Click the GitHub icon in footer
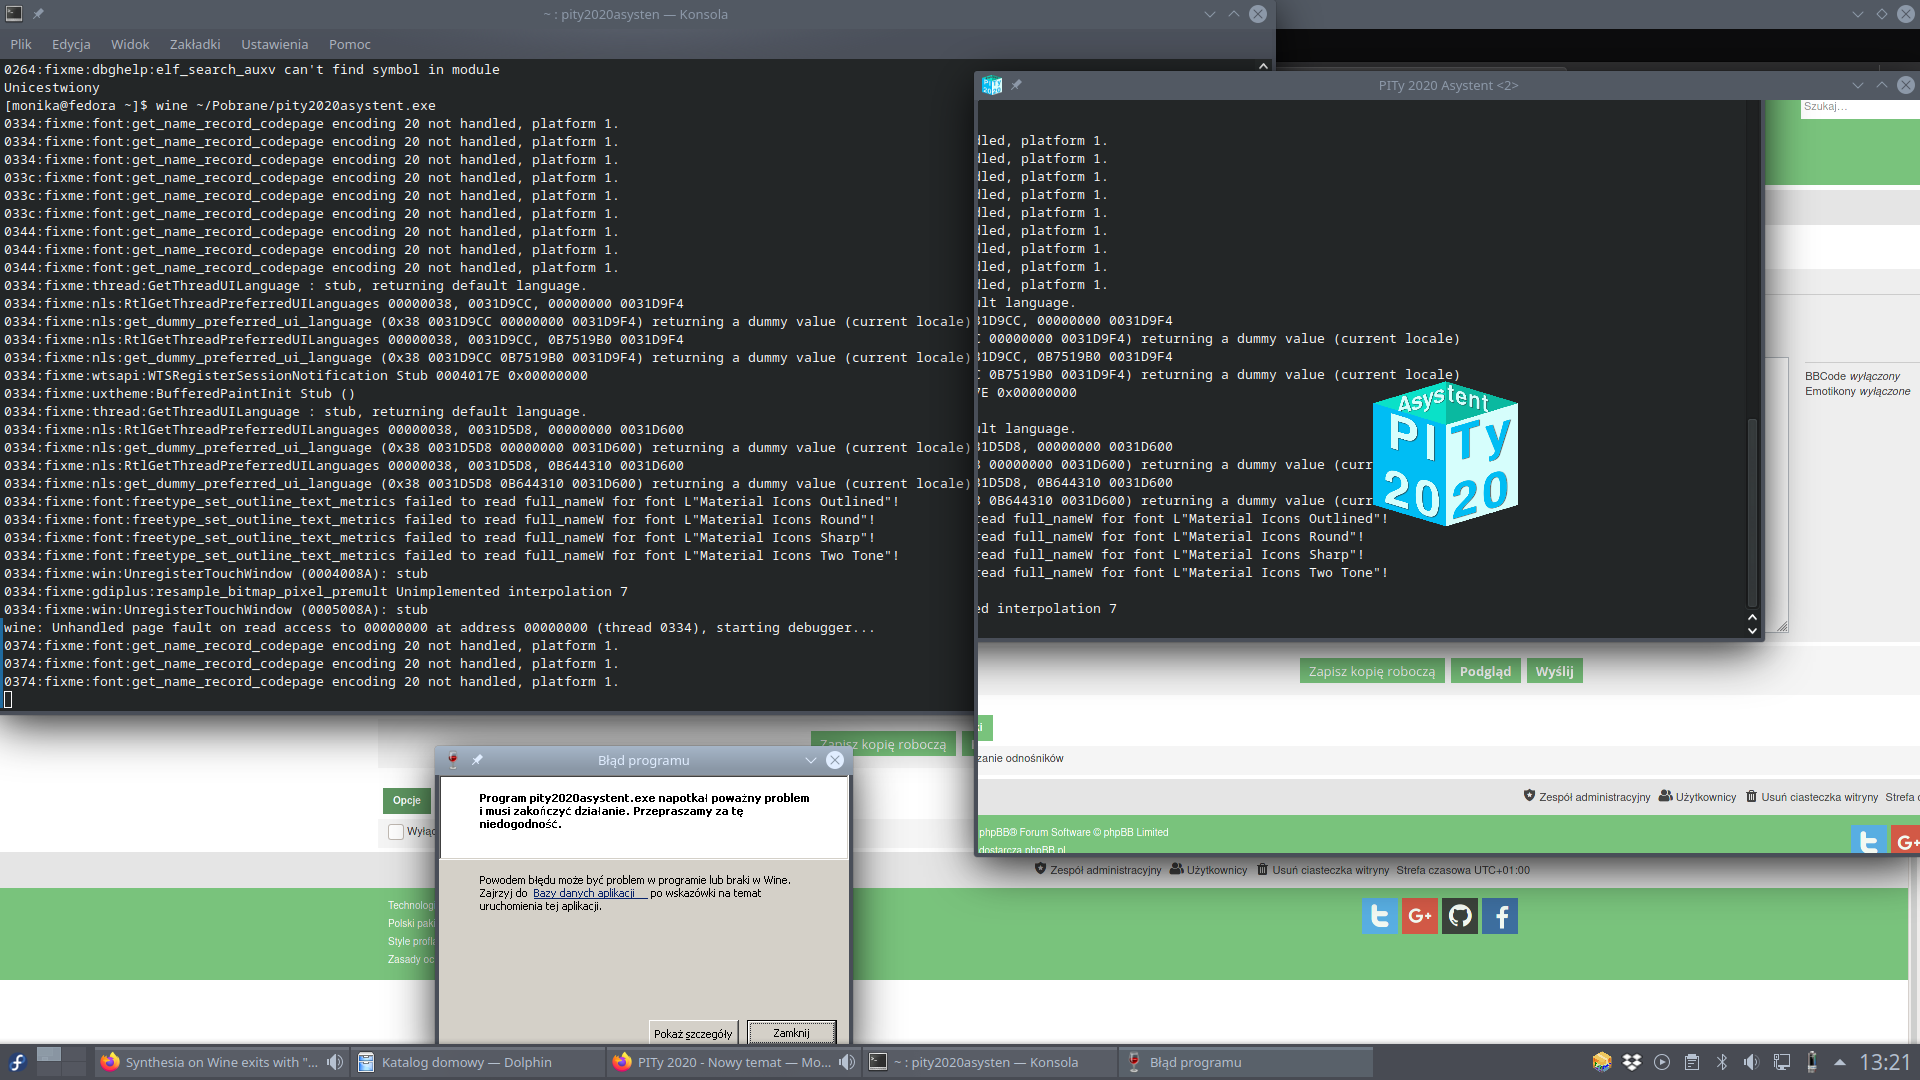 (x=1460, y=916)
